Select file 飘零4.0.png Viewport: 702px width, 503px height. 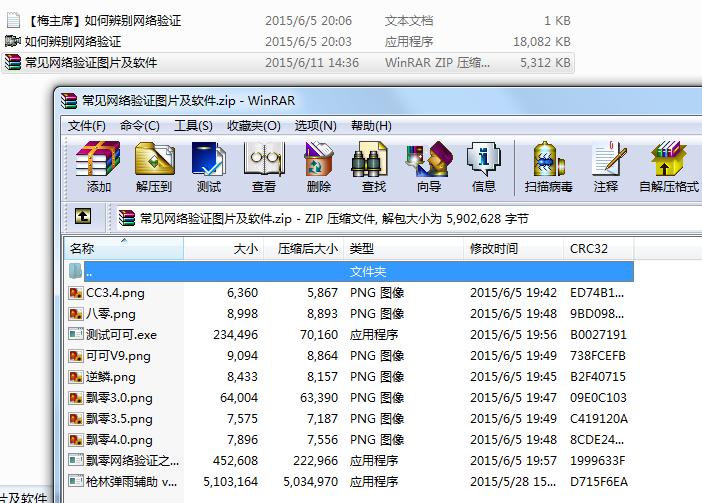pyautogui.click(x=119, y=439)
